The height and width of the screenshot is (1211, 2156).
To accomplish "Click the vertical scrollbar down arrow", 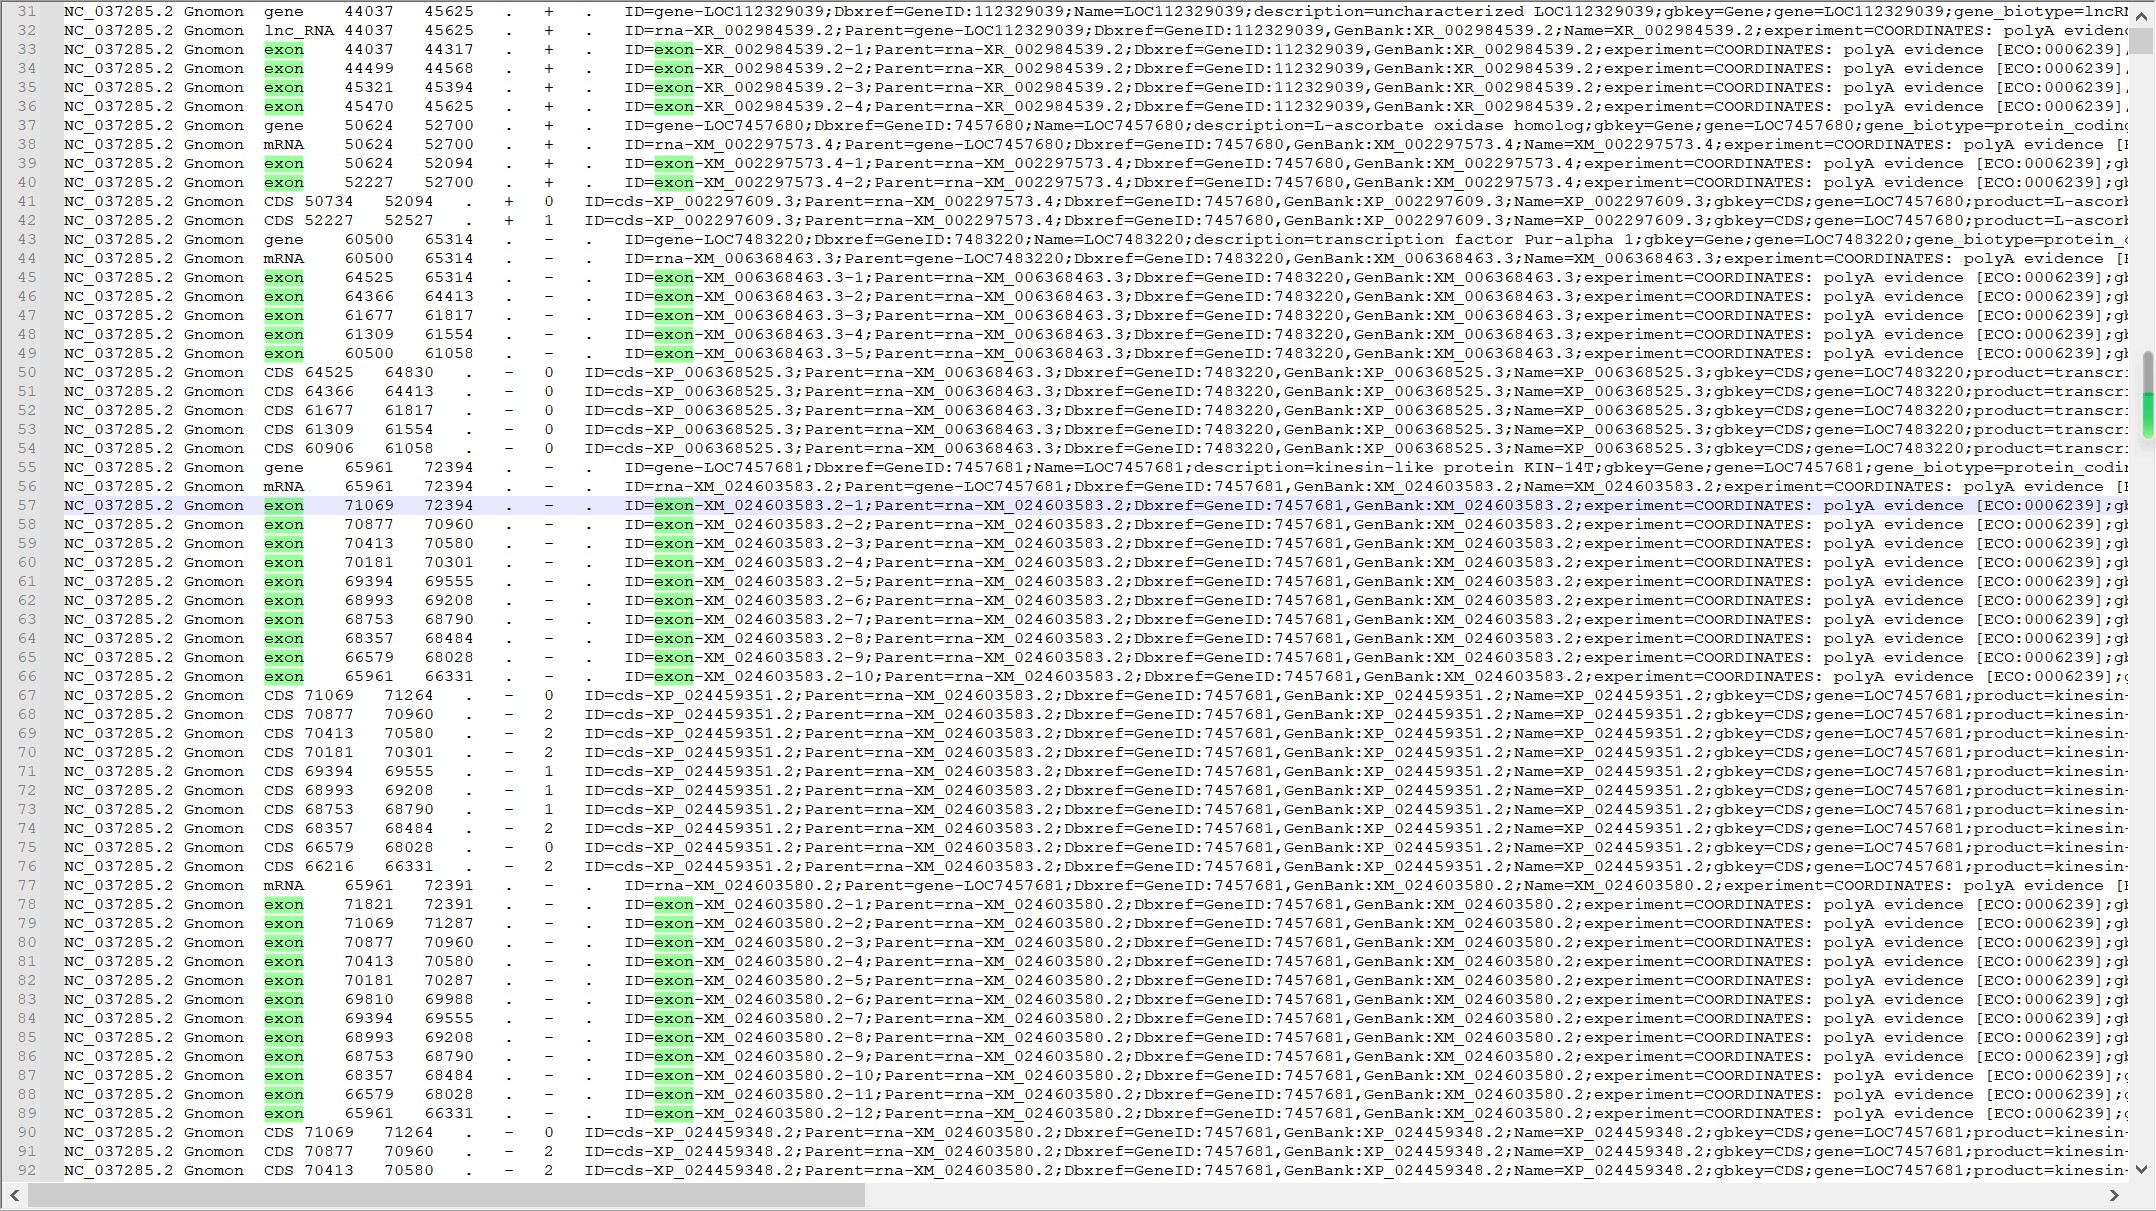I will coord(2141,1168).
